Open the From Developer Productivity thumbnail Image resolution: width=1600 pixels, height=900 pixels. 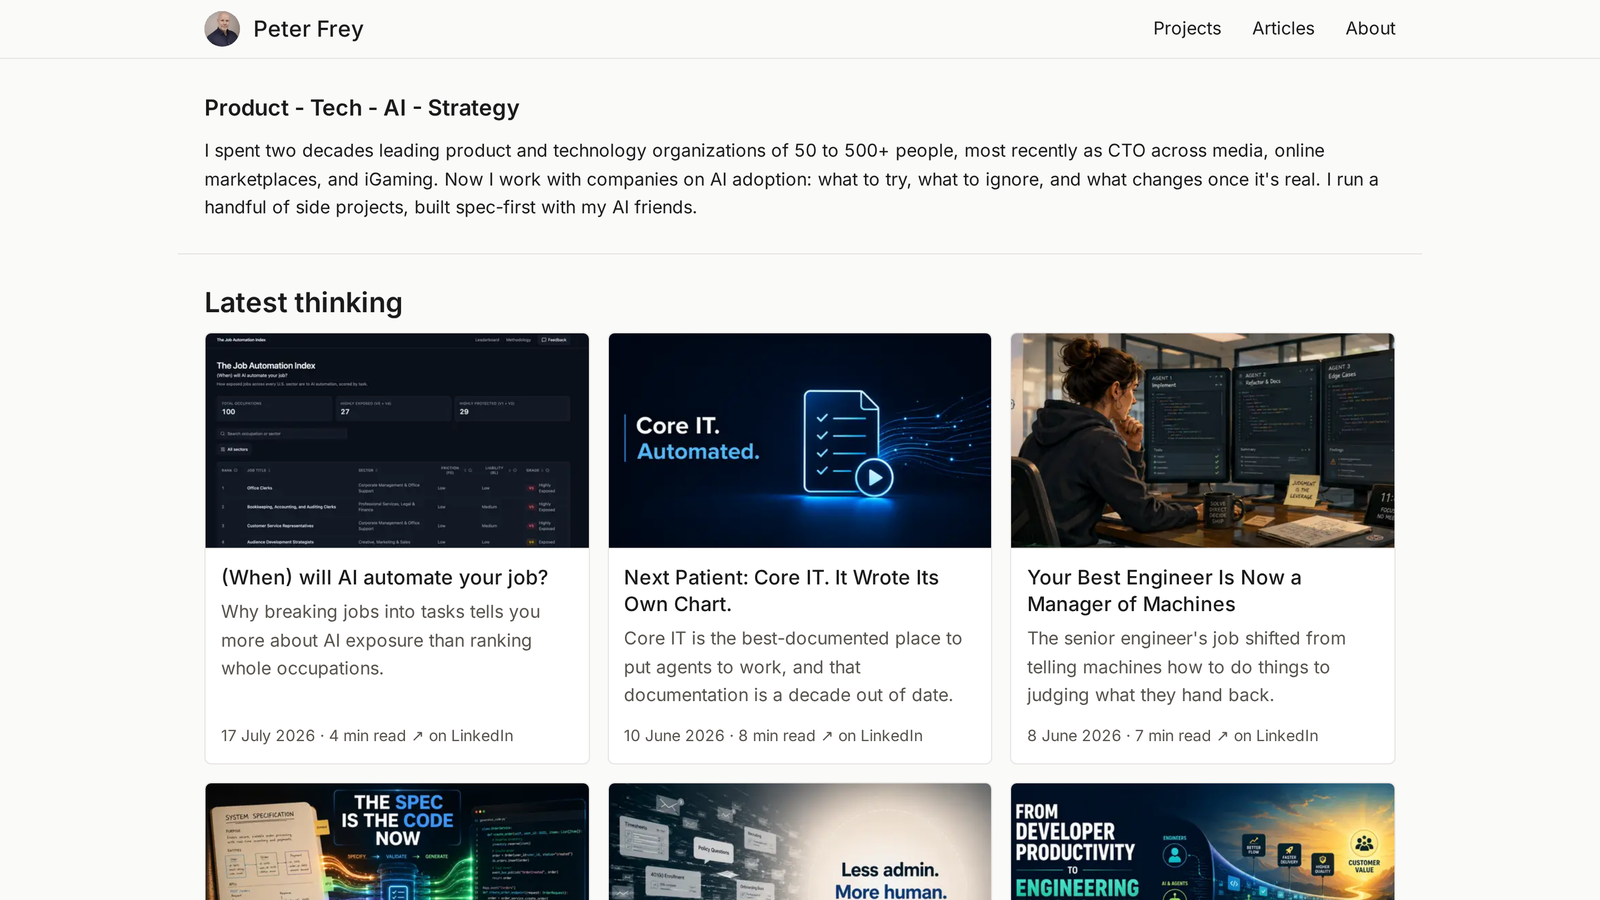tap(1202, 842)
